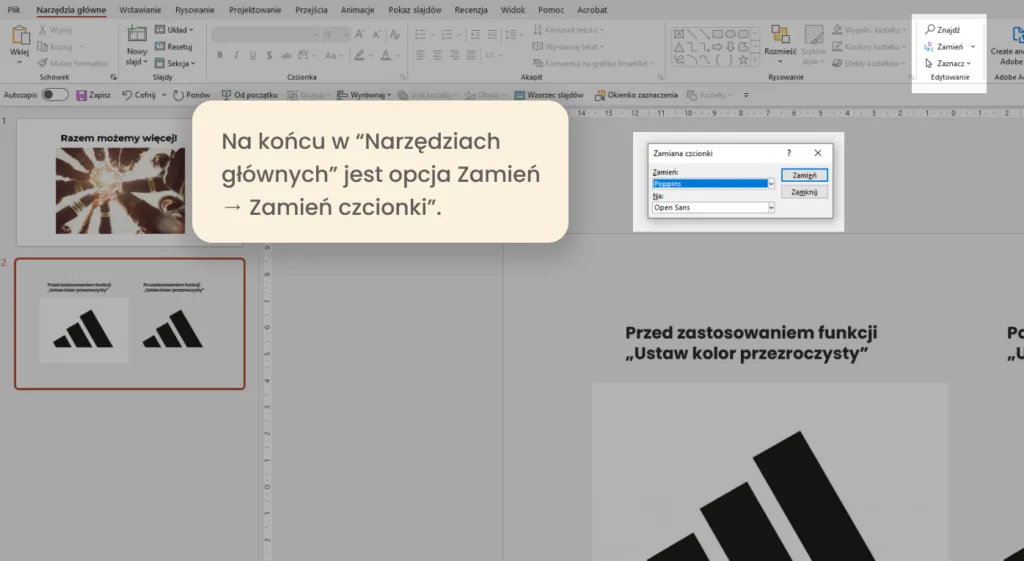Viewport: 1024px width, 561px height.
Task: Clear all formatting with the eraser A icon
Action: click(x=394, y=34)
